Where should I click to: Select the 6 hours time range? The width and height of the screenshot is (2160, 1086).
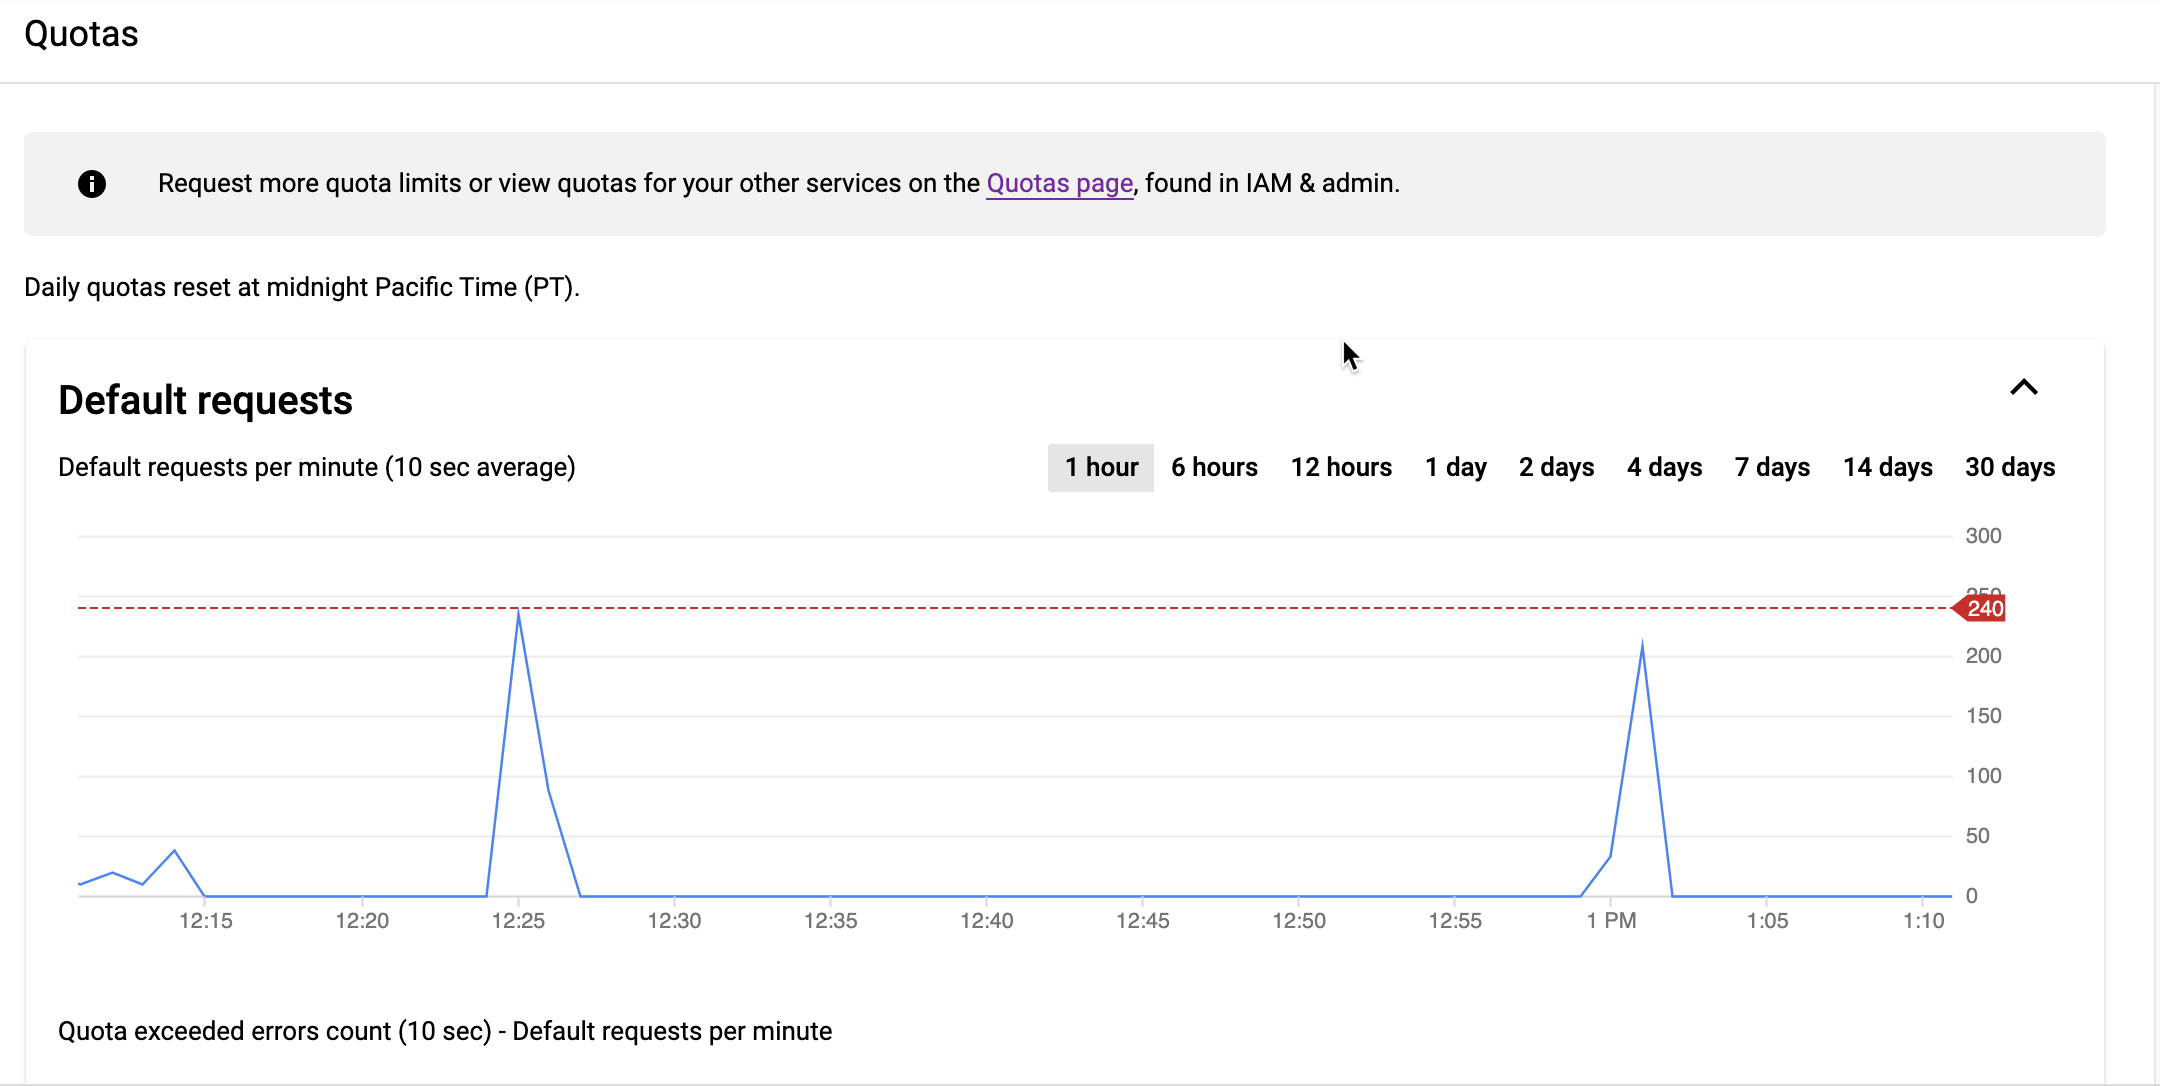point(1213,467)
